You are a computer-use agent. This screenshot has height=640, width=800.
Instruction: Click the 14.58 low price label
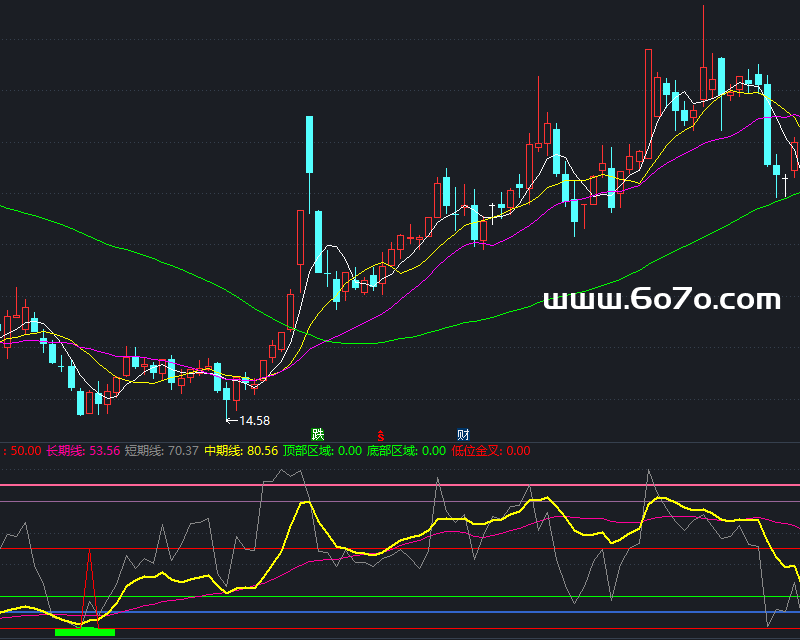pyautogui.click(x=254, y=421)
